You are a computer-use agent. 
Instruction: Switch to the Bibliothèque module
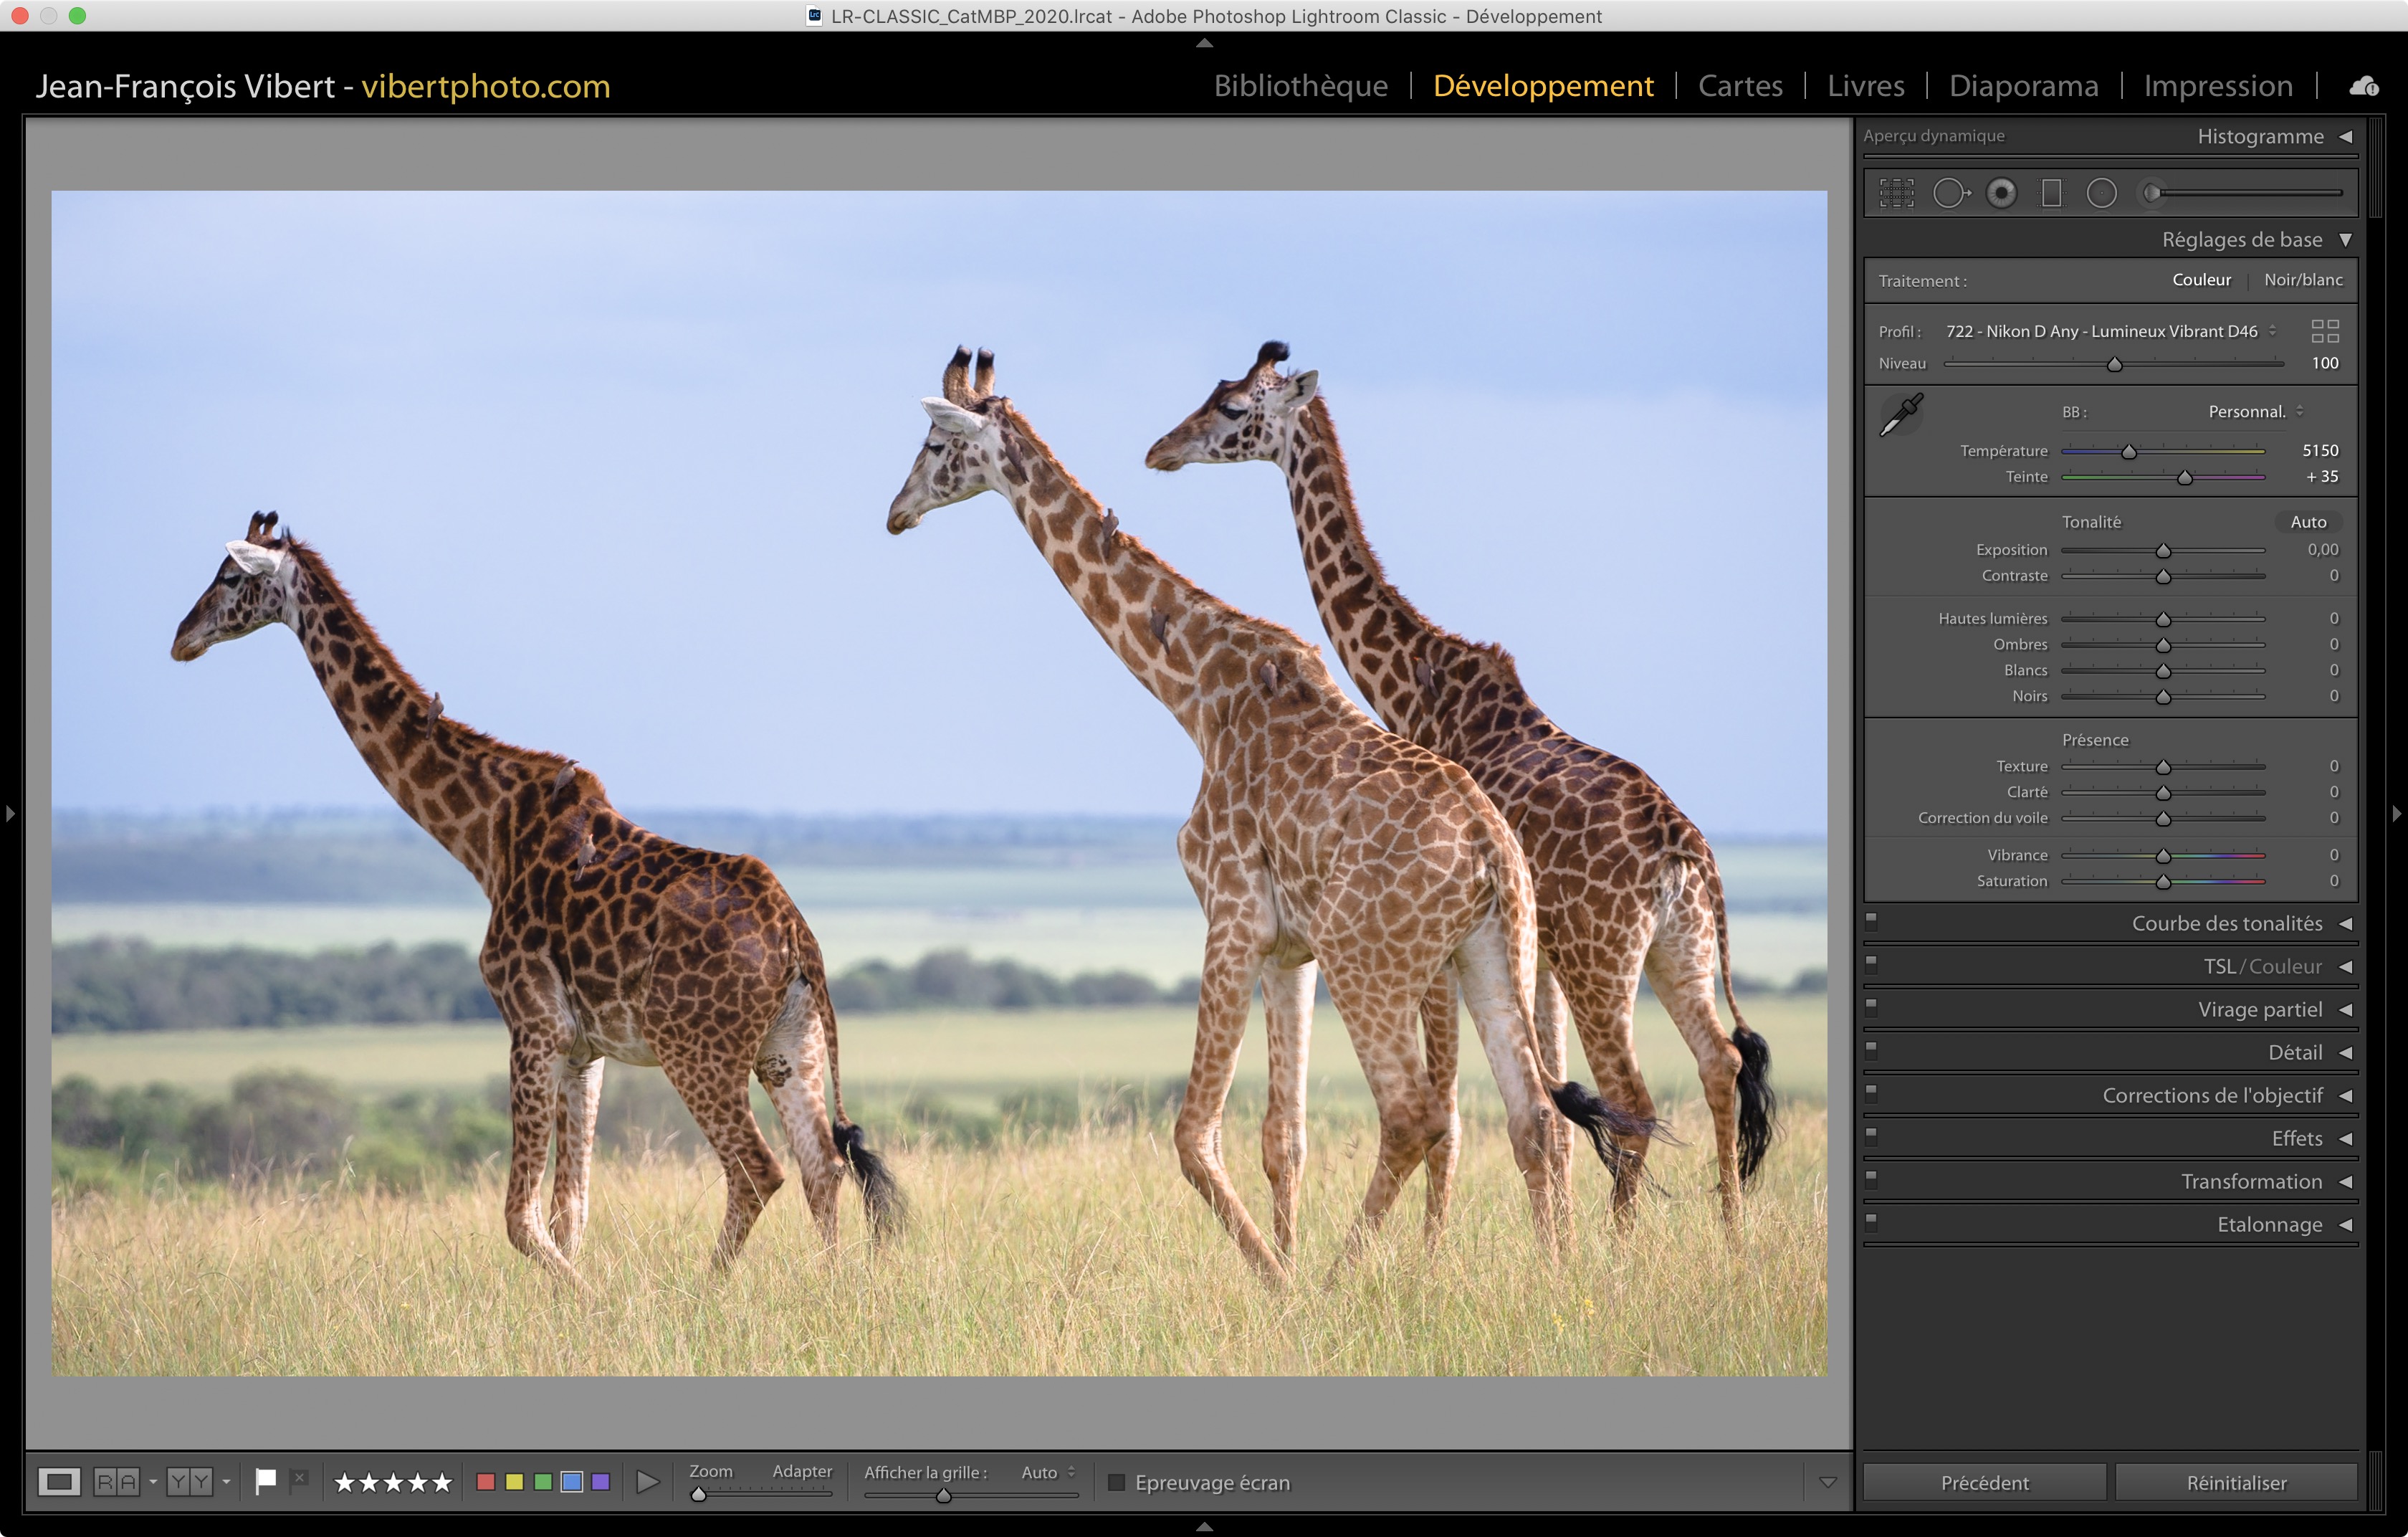[1300, 86]
